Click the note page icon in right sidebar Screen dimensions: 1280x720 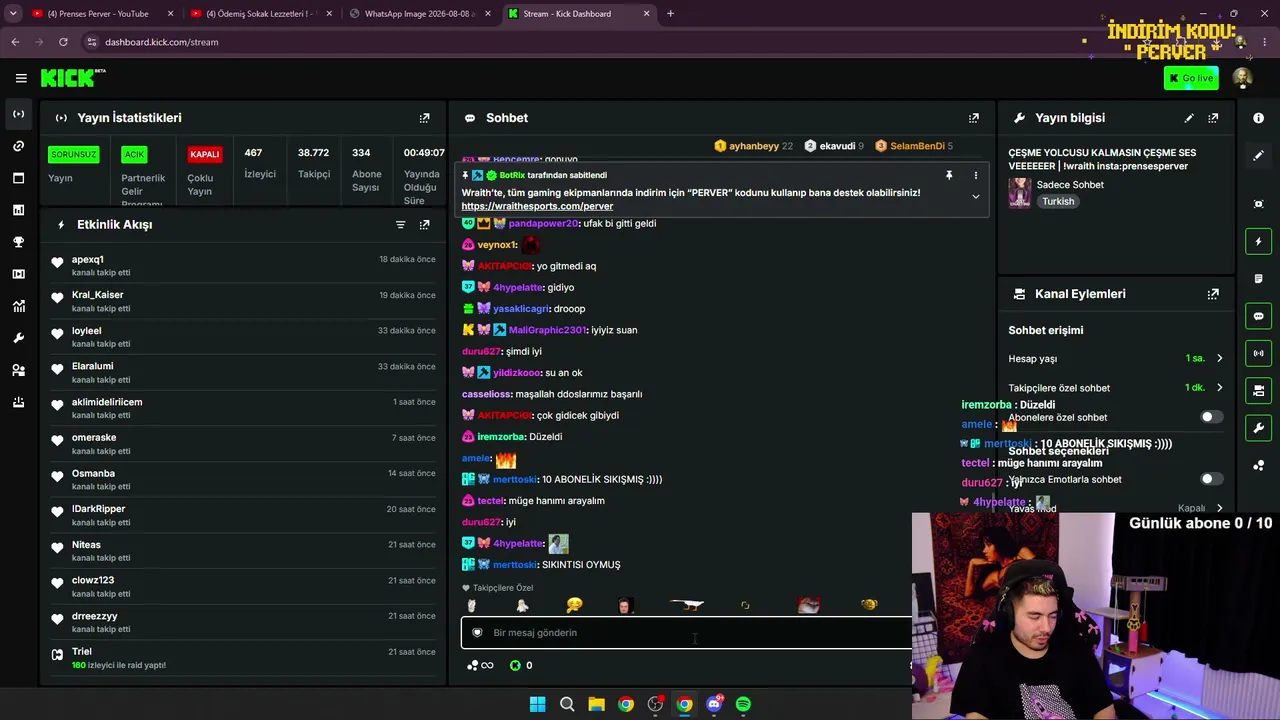point(1258,278)
